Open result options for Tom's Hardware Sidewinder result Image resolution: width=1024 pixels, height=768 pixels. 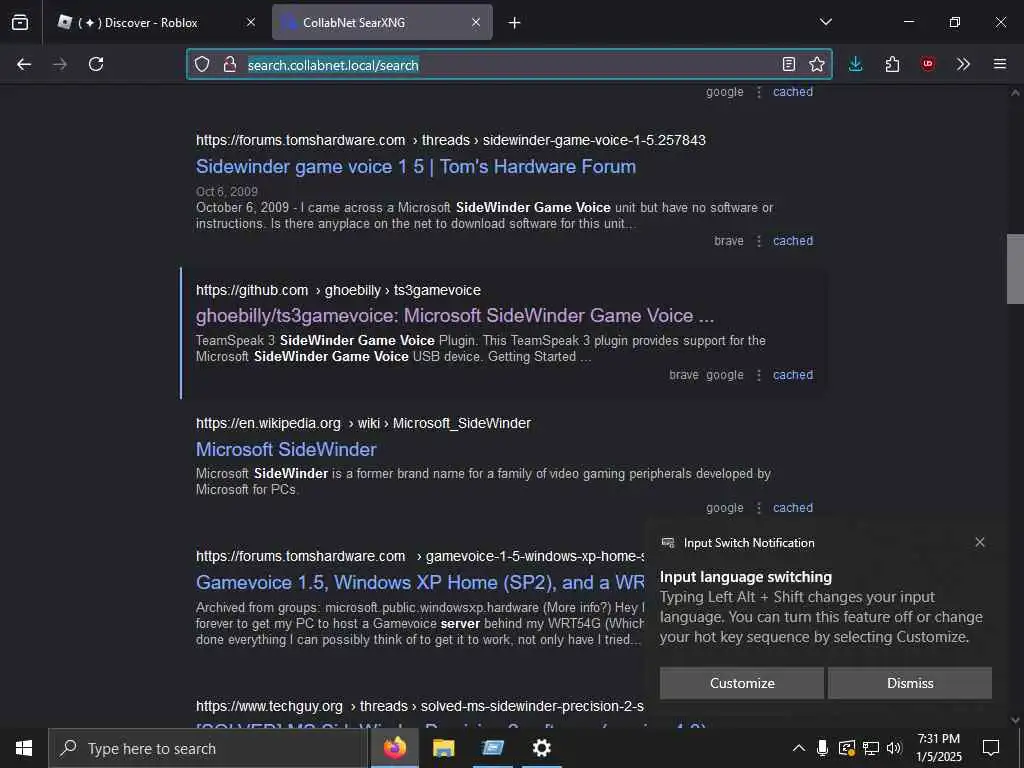pos(759,241)
